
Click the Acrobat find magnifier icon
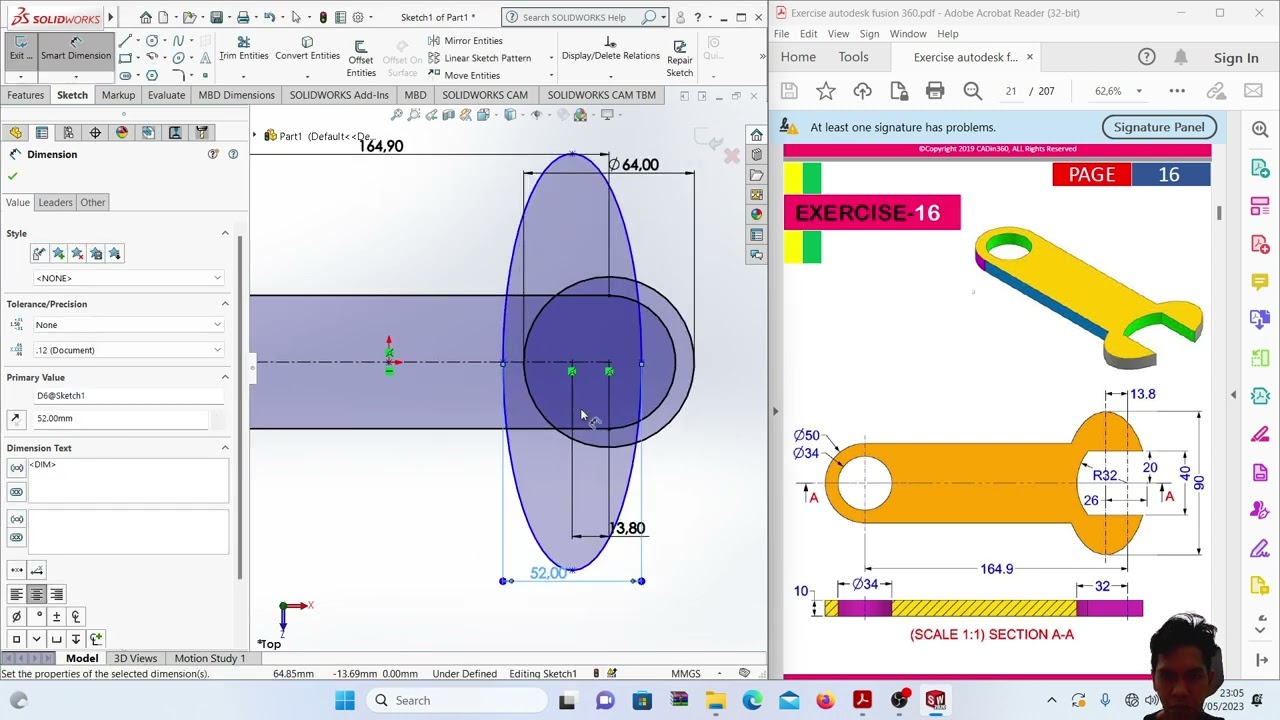tap(972, 91)
